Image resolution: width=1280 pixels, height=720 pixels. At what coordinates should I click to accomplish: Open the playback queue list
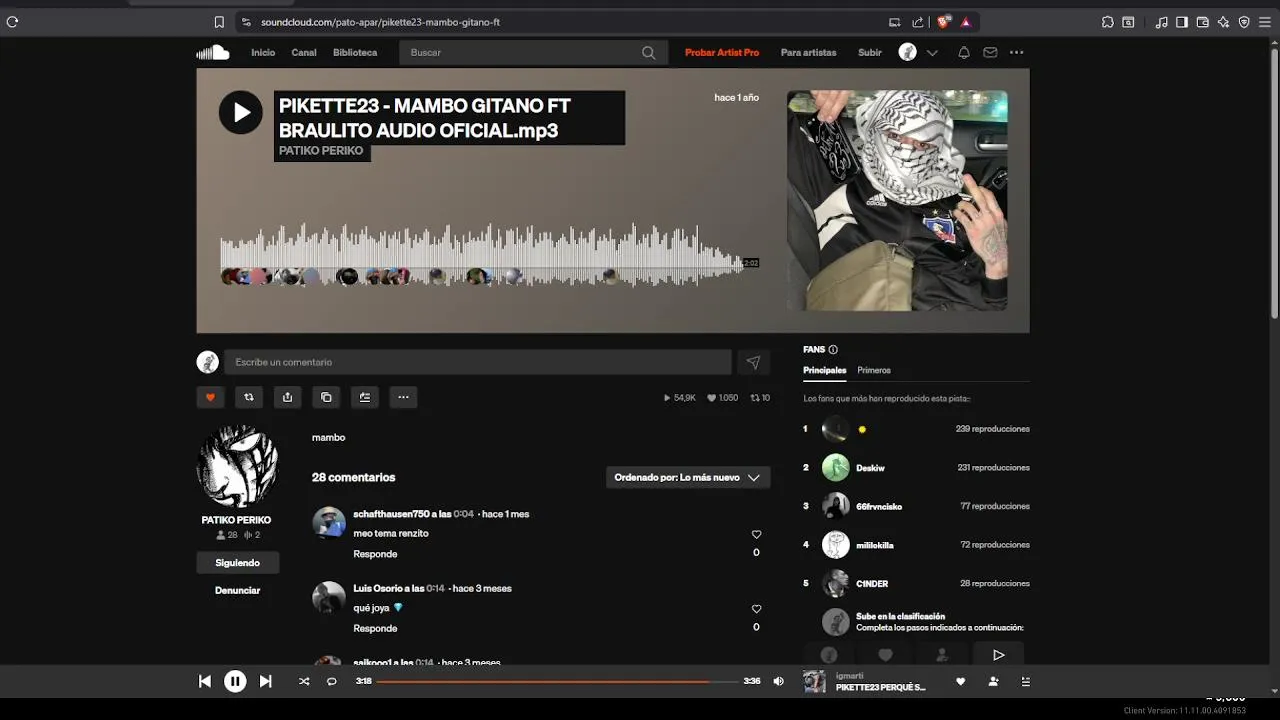click(1025, 681)
